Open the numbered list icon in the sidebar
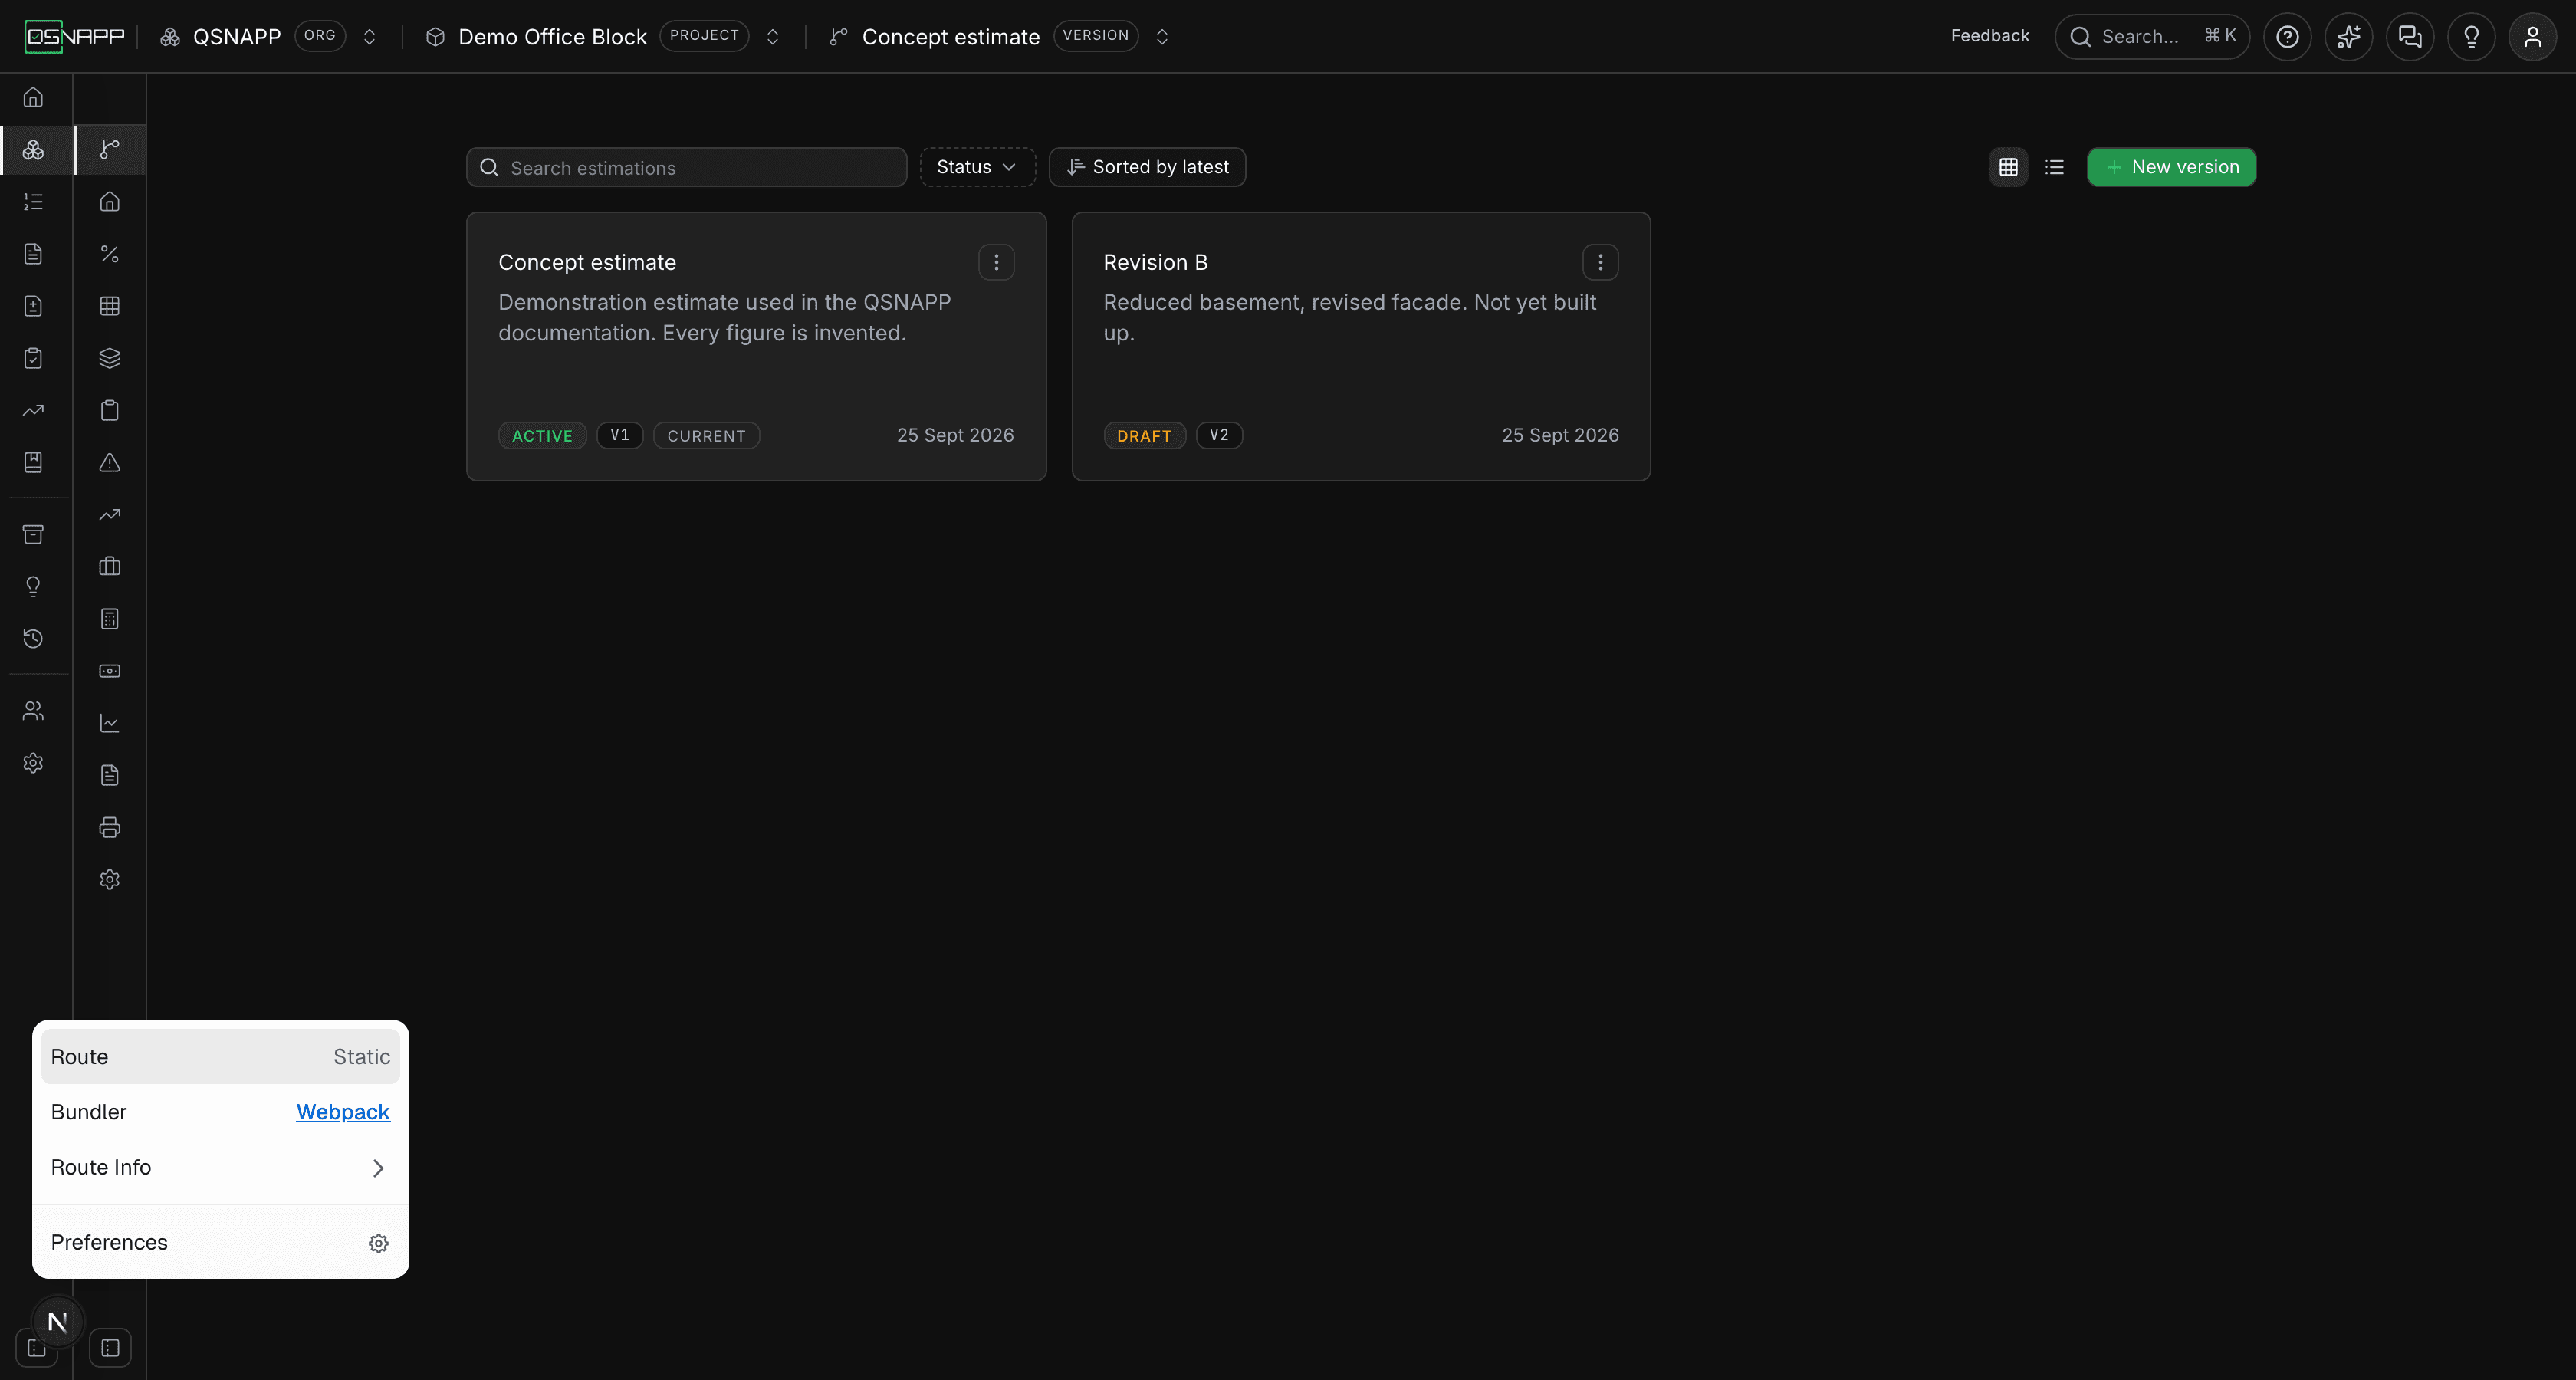 33,202
